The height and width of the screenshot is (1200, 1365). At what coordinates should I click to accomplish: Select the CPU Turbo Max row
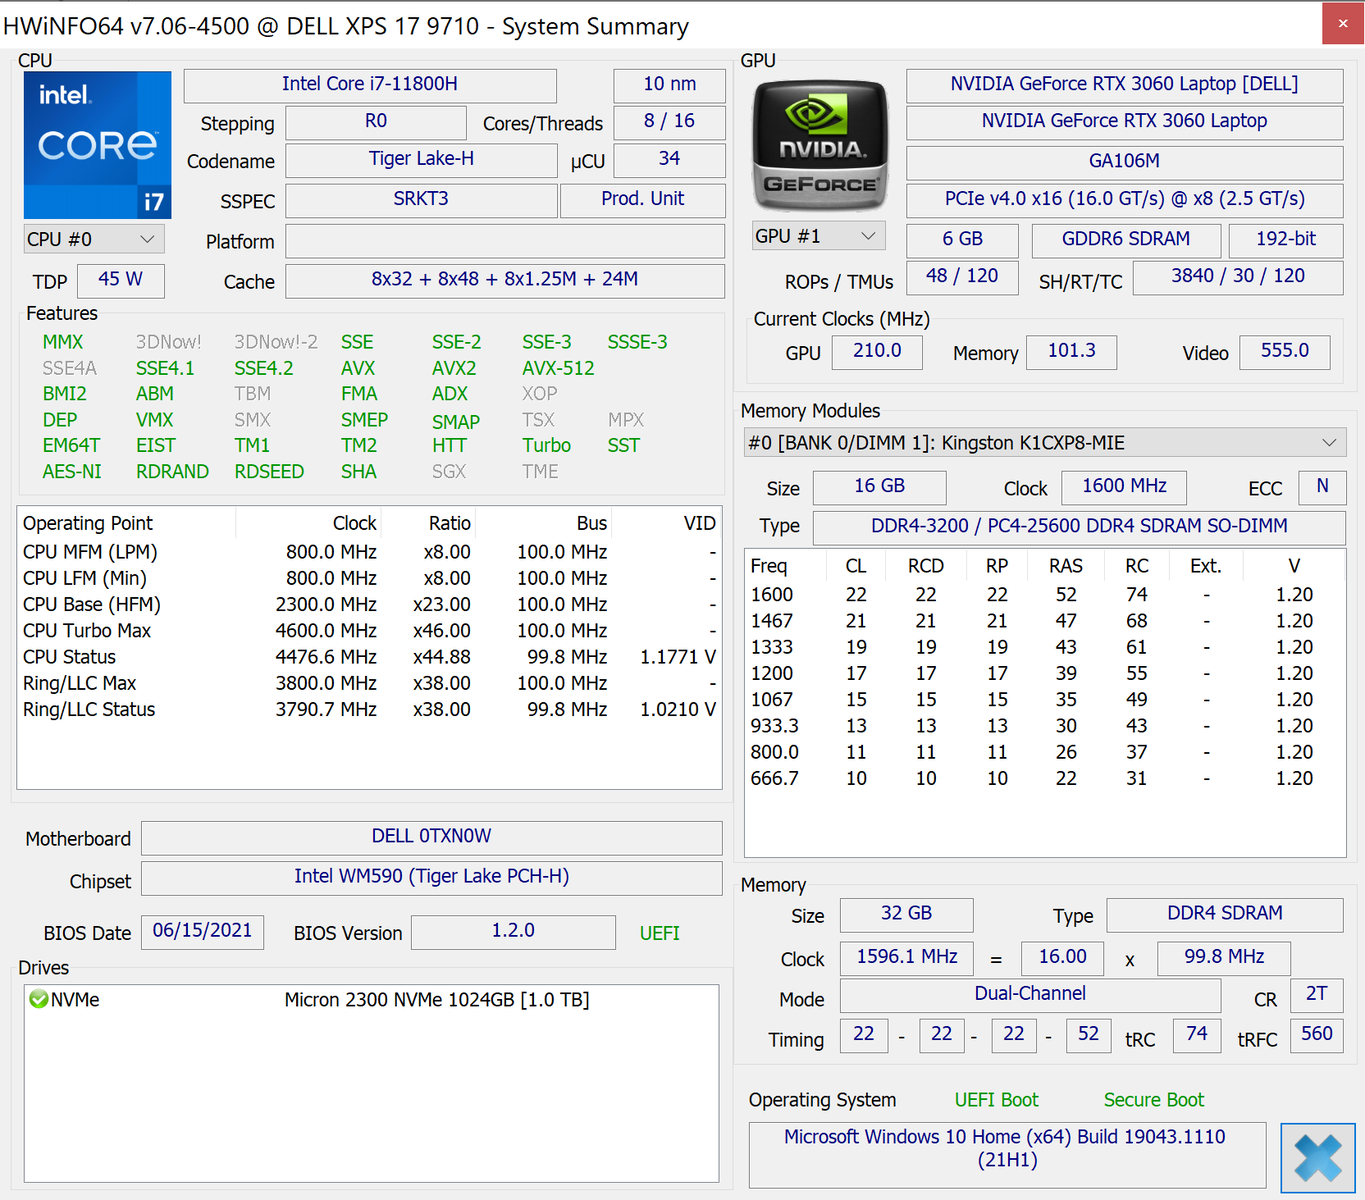click(x=369, y=631)
